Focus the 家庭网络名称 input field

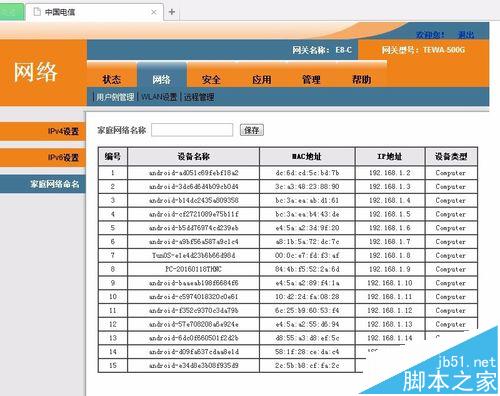tap(192, 130)
